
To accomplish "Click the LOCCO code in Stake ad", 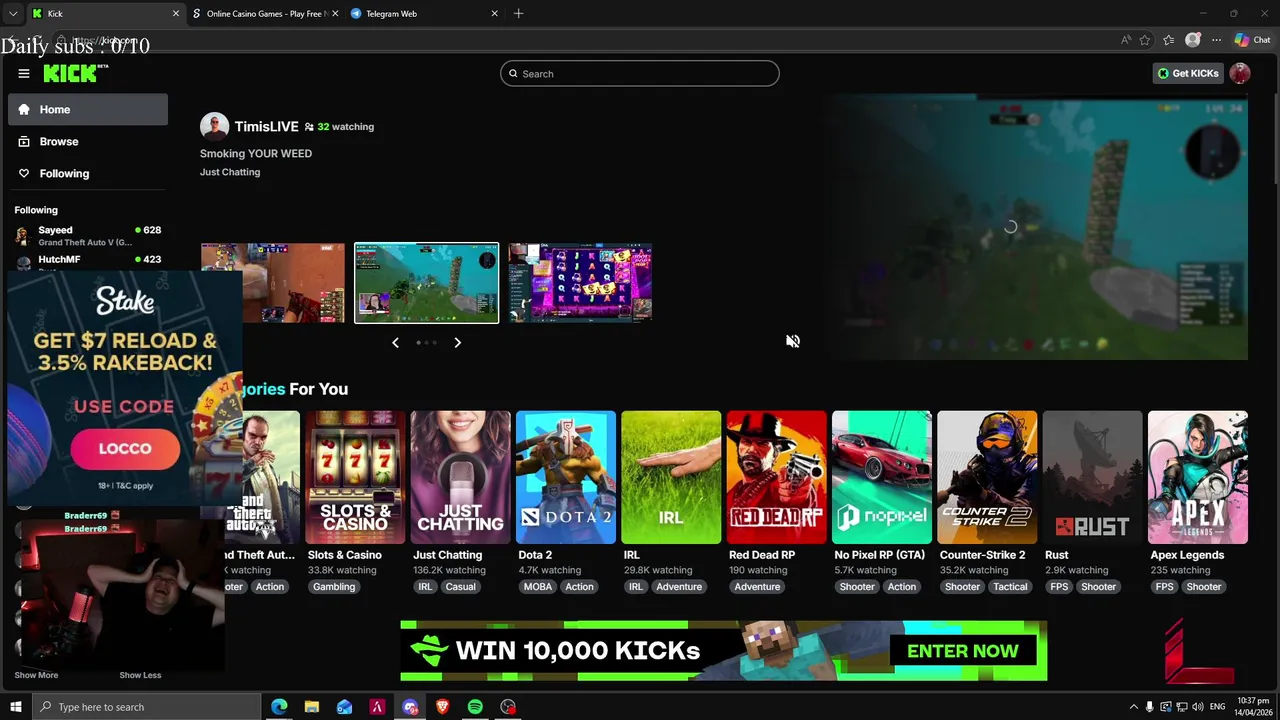I will point(125,449).
